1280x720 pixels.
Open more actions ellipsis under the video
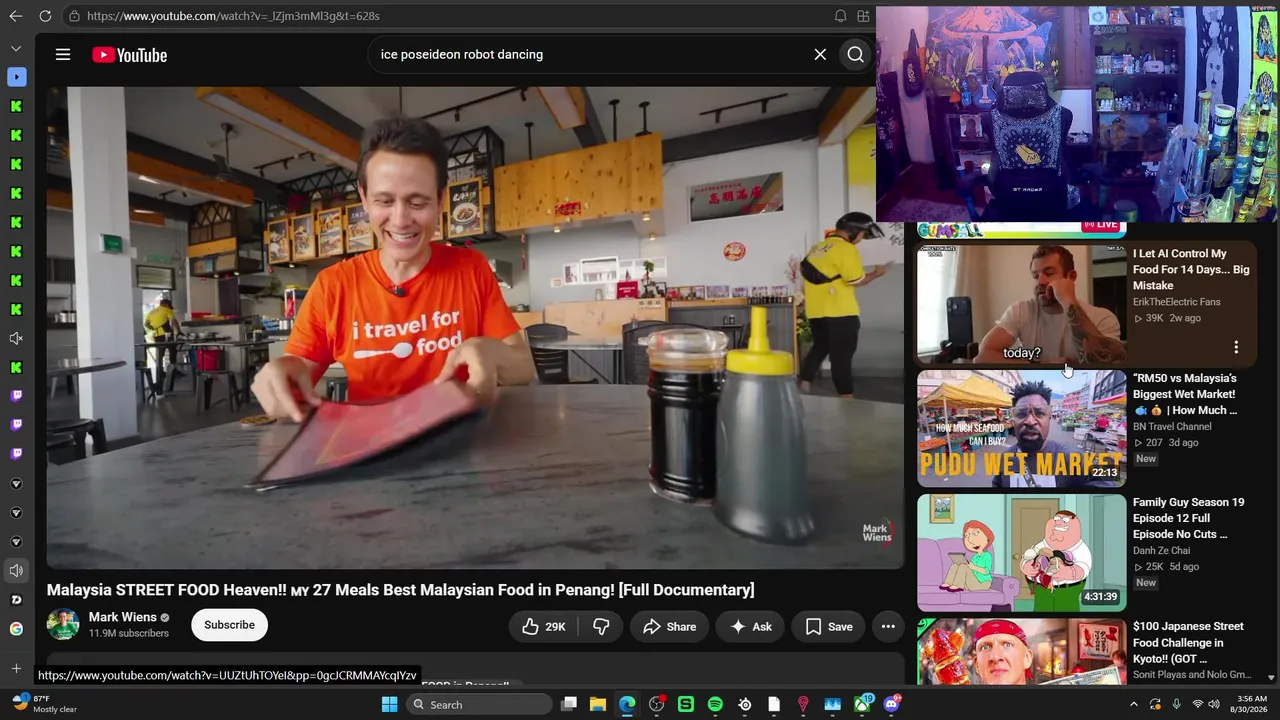[x=888, y=627]
